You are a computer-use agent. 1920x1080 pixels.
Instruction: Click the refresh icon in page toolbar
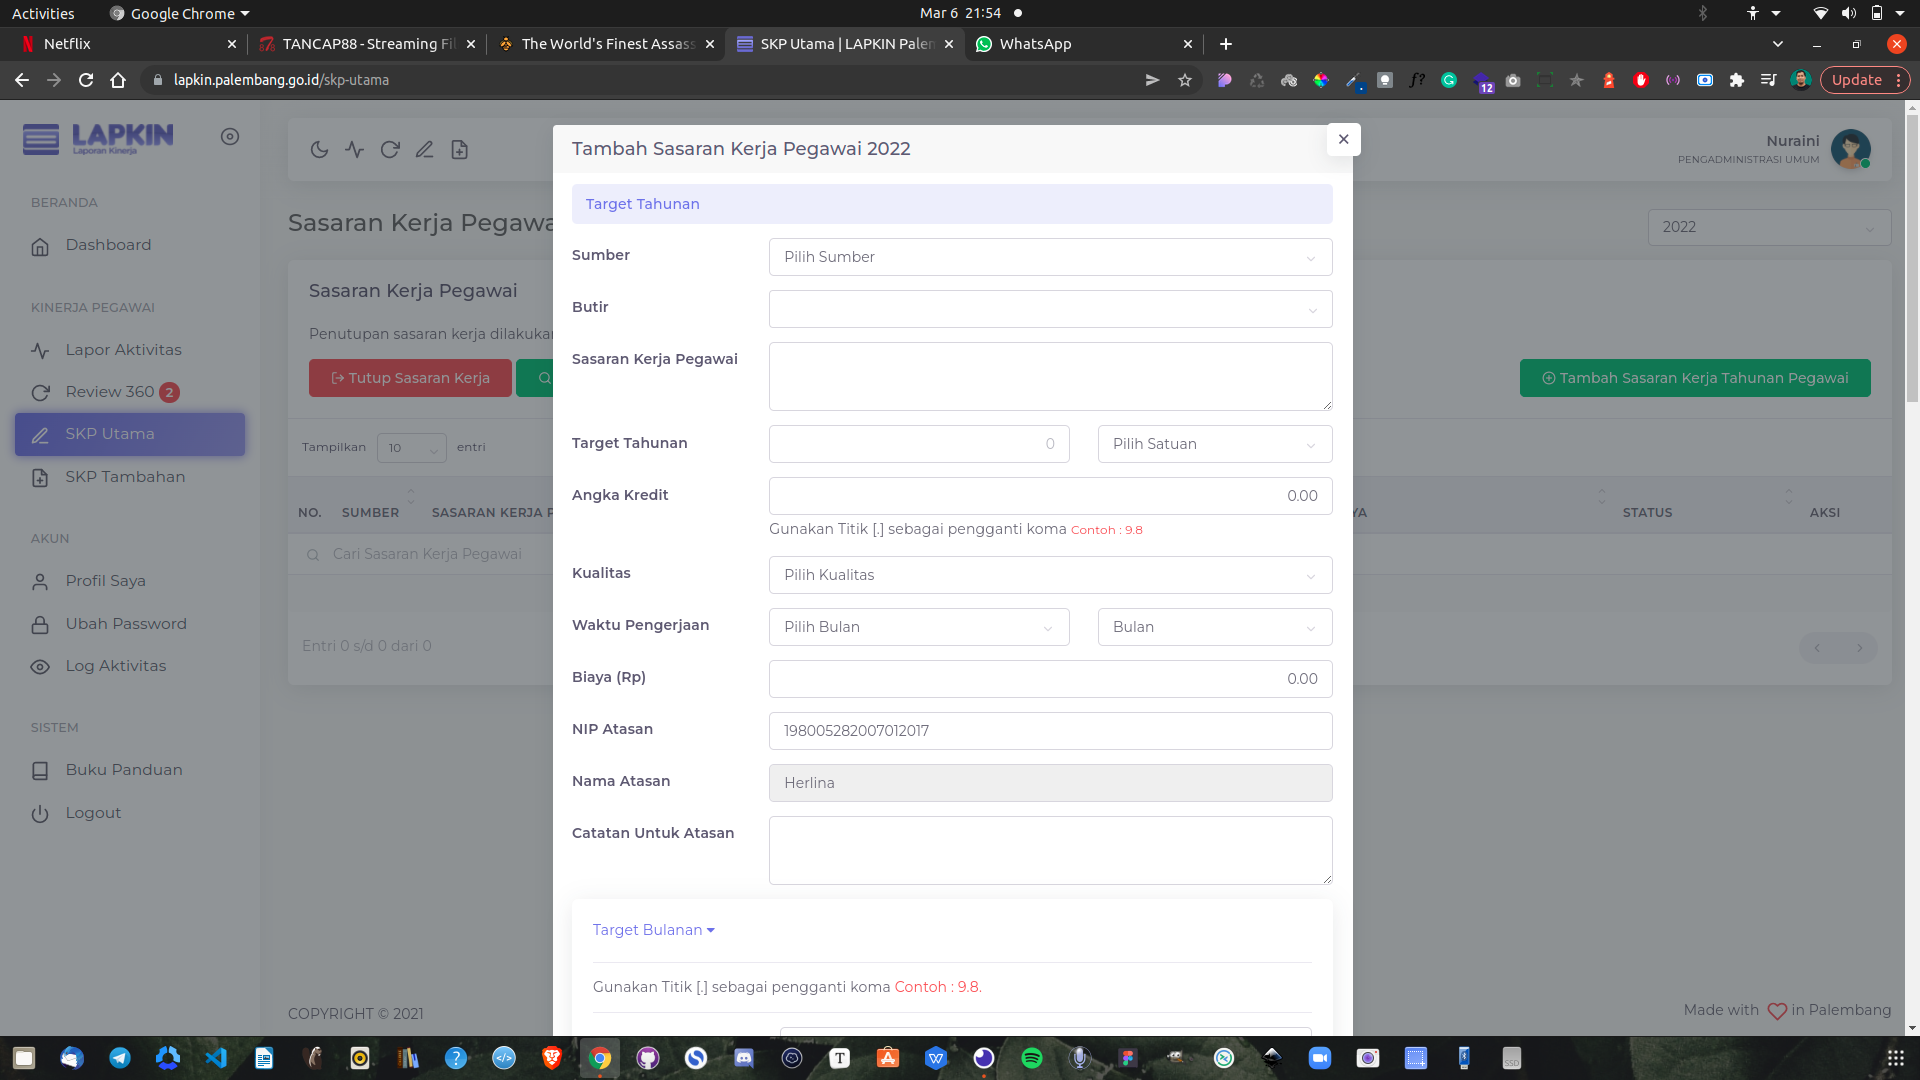tap(390, 150)
